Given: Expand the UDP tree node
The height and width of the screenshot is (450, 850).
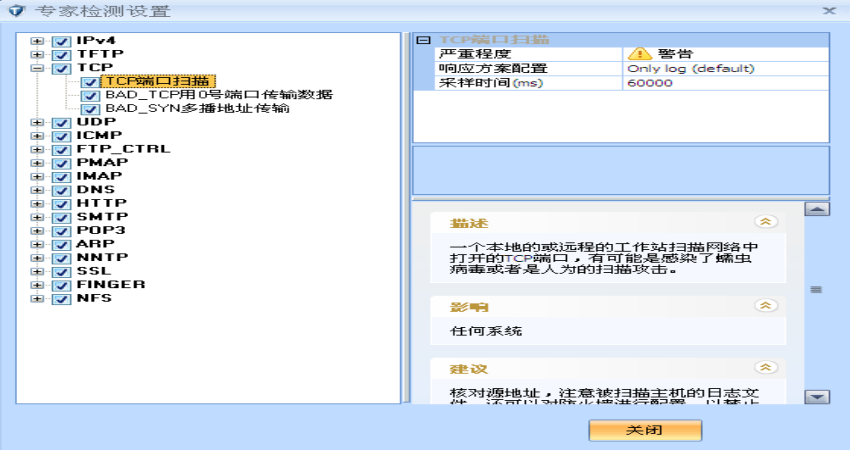Looking at the screenshot, I should tap(37, 123).
